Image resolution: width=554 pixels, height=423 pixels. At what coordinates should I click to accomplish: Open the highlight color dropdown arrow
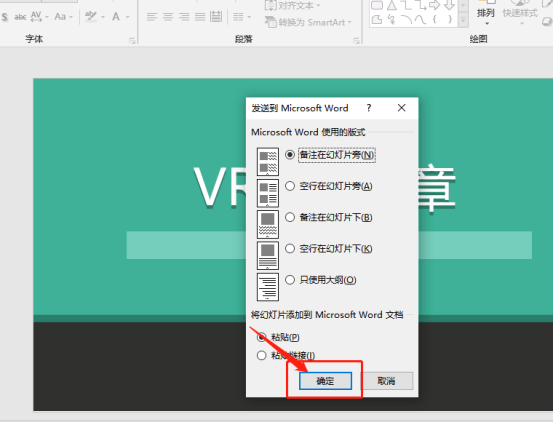pyautogui.click(x=103, y=17)
